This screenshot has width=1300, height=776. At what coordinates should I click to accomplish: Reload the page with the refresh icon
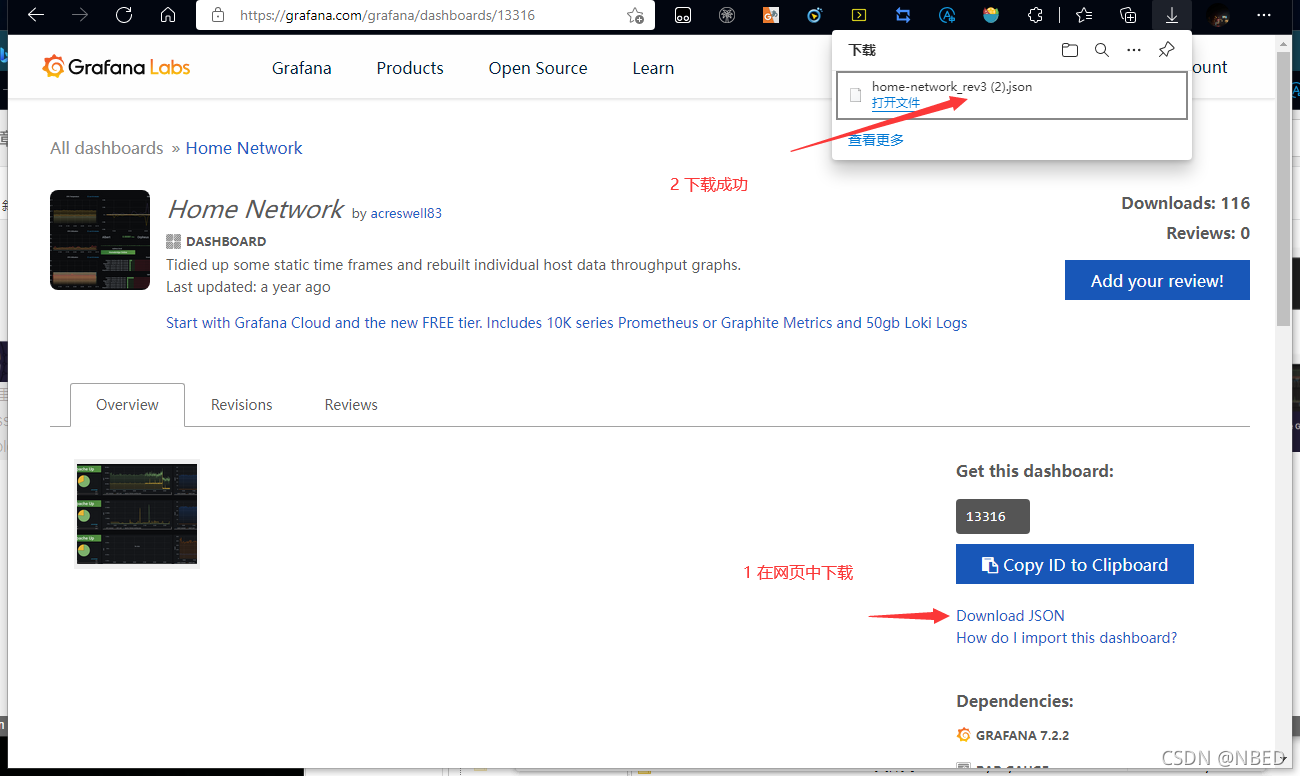pos(124,15)
